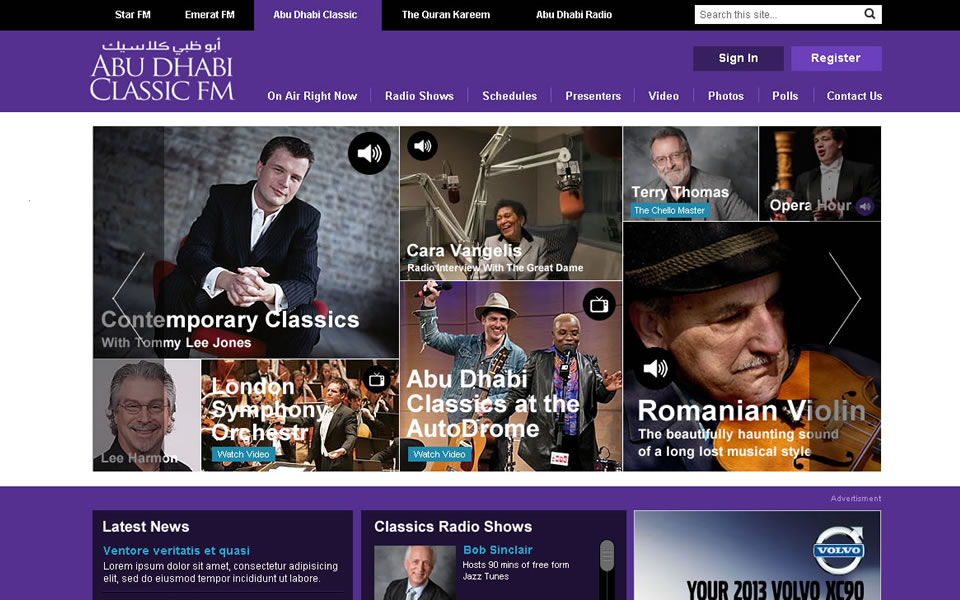Watch Video for London Symphony Orchestra

pos(243,454)
